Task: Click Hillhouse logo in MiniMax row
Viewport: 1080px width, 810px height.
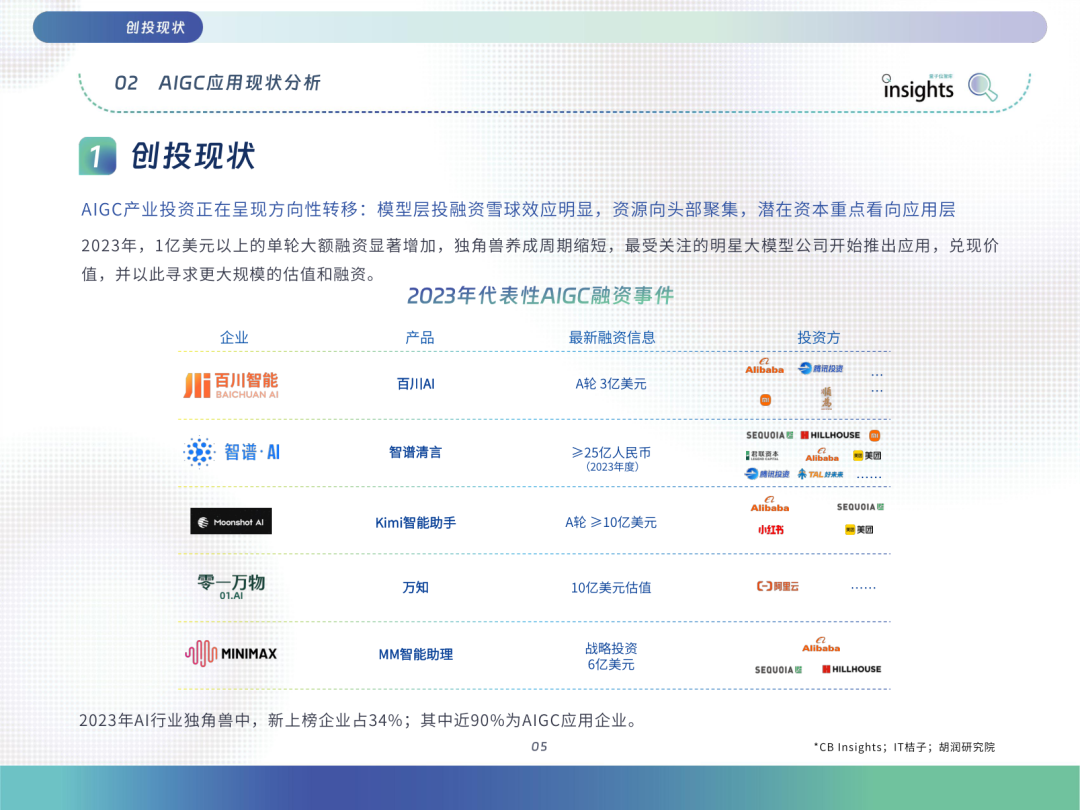Action: click(851, 669)
